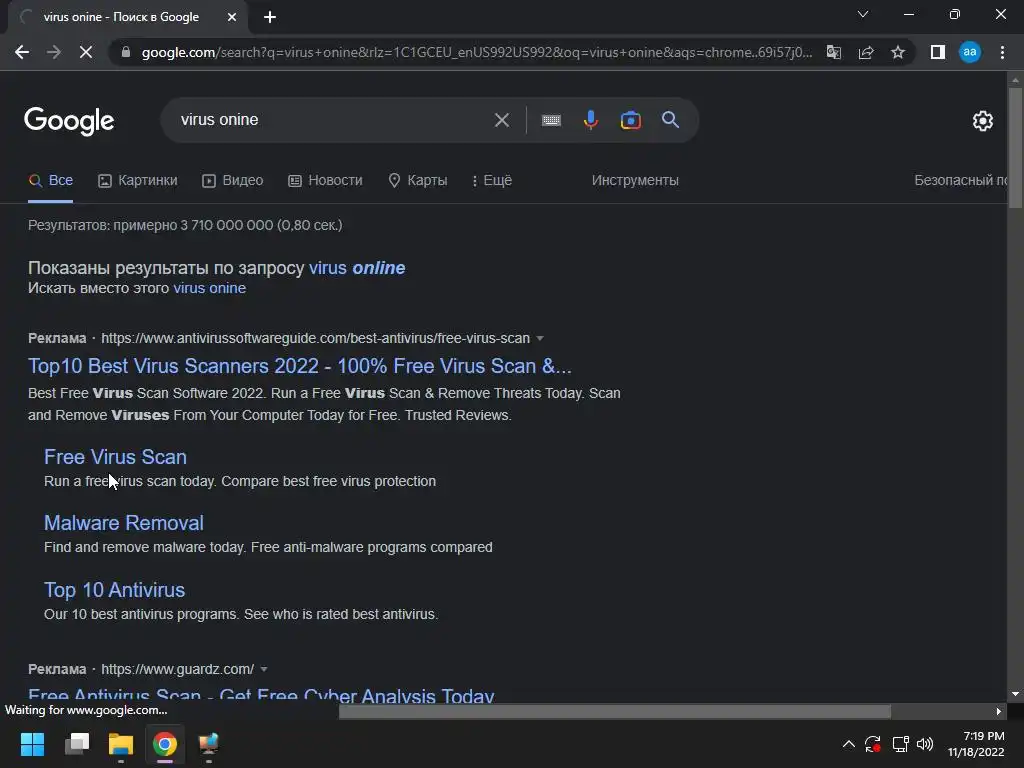Open the volume speaker icon
Image resolution: width=1024 pixels, height=768 pixels.
point(925,744)
